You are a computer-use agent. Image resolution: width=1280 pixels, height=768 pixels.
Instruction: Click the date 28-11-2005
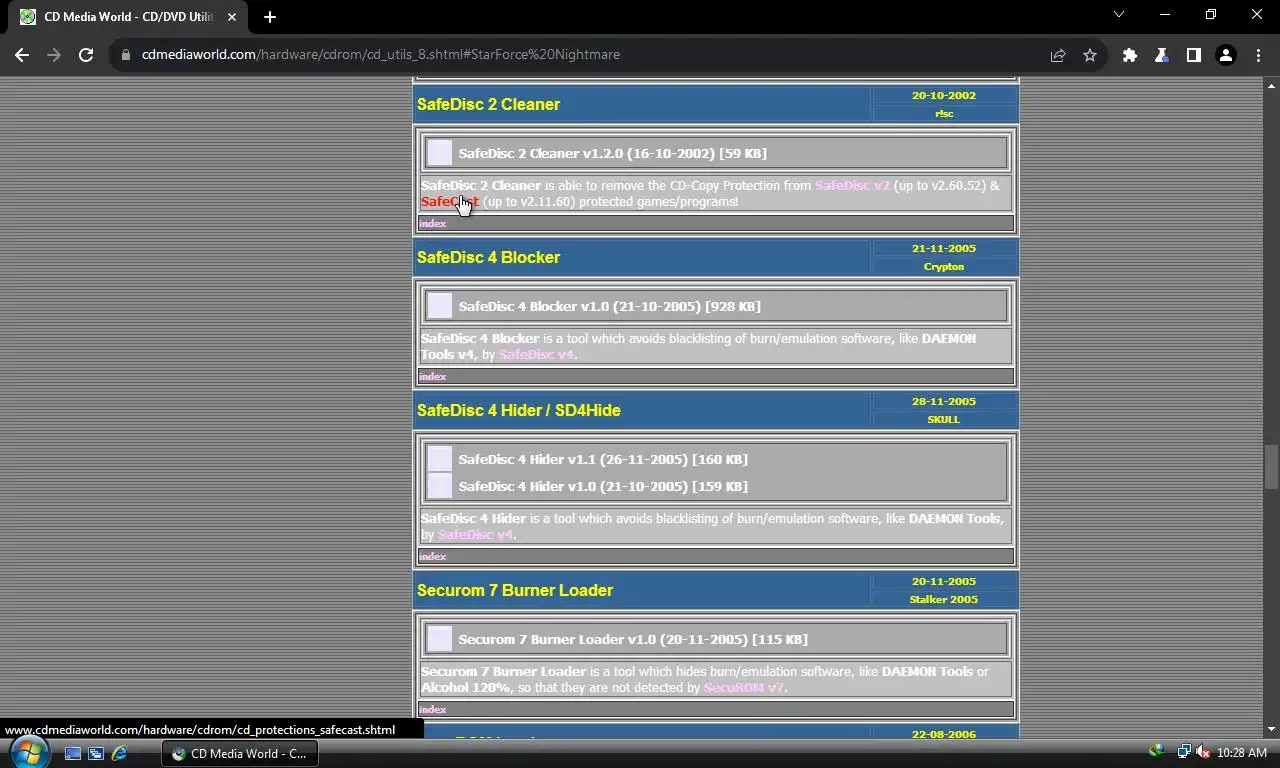point(944,401)
